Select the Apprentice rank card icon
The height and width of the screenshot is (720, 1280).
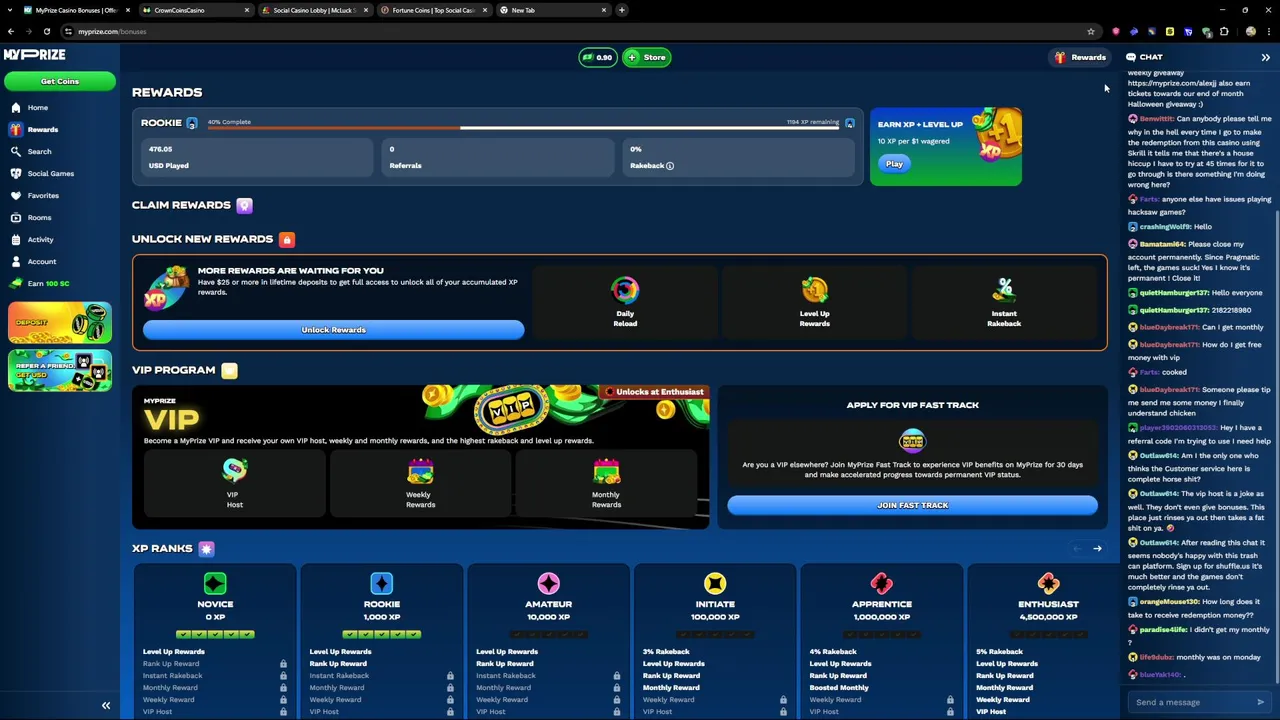click(881, 583)
